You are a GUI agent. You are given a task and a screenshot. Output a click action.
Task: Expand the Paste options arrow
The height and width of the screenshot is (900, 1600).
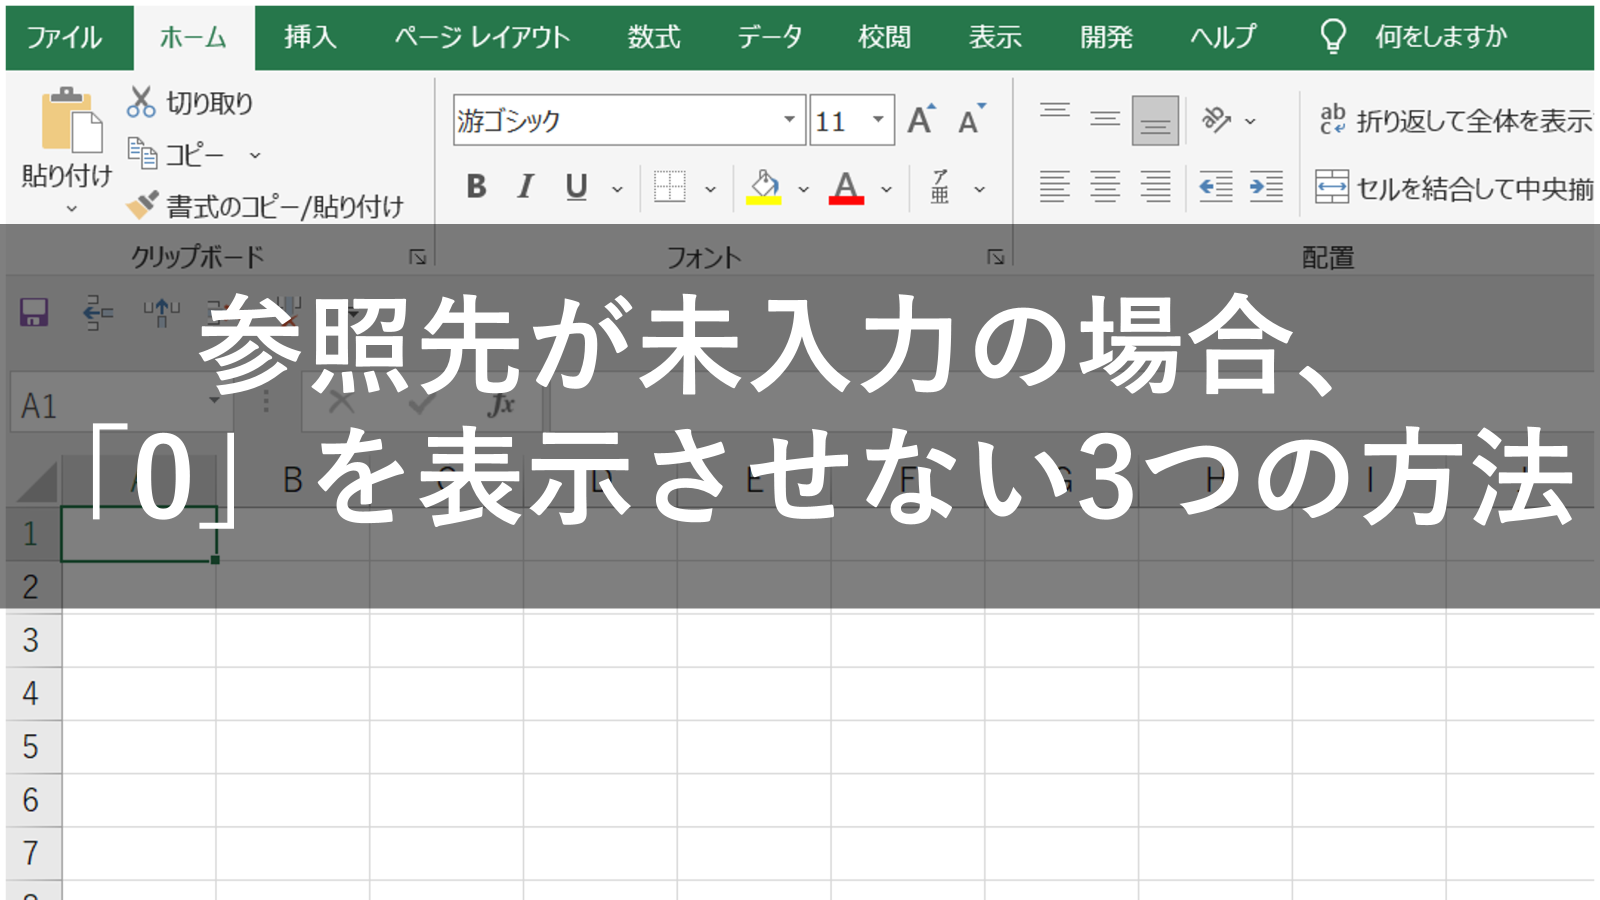(x=71, y=209)
